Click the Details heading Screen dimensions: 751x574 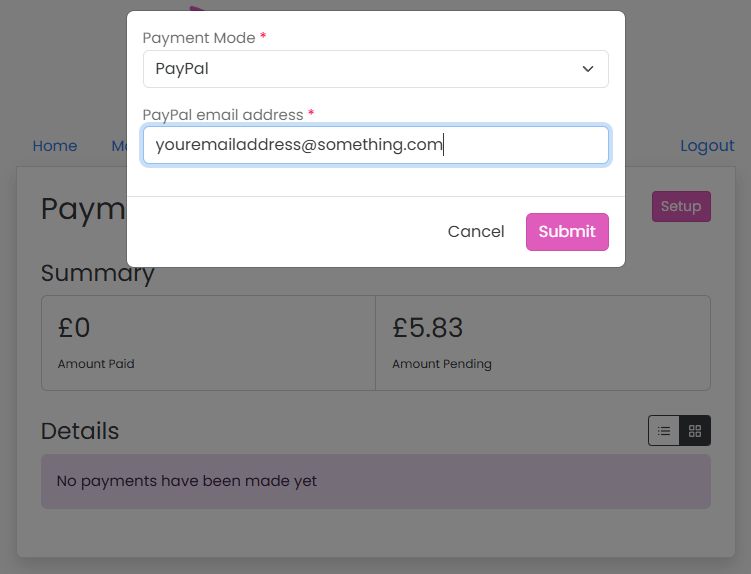click(x=80, y=431)
